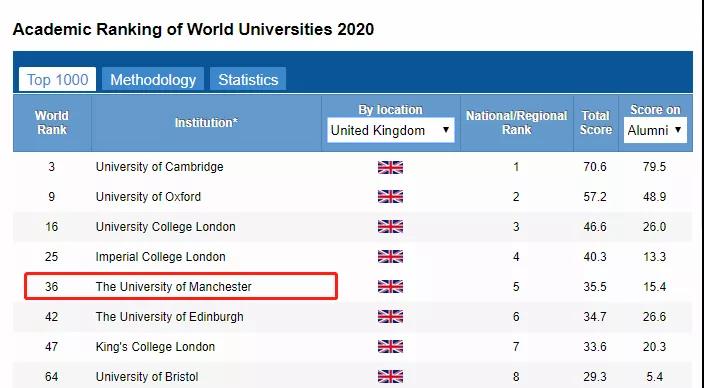
Task: Select alumni score 20.3 cell
Action: pyautogui.click(x=654, y=347)
